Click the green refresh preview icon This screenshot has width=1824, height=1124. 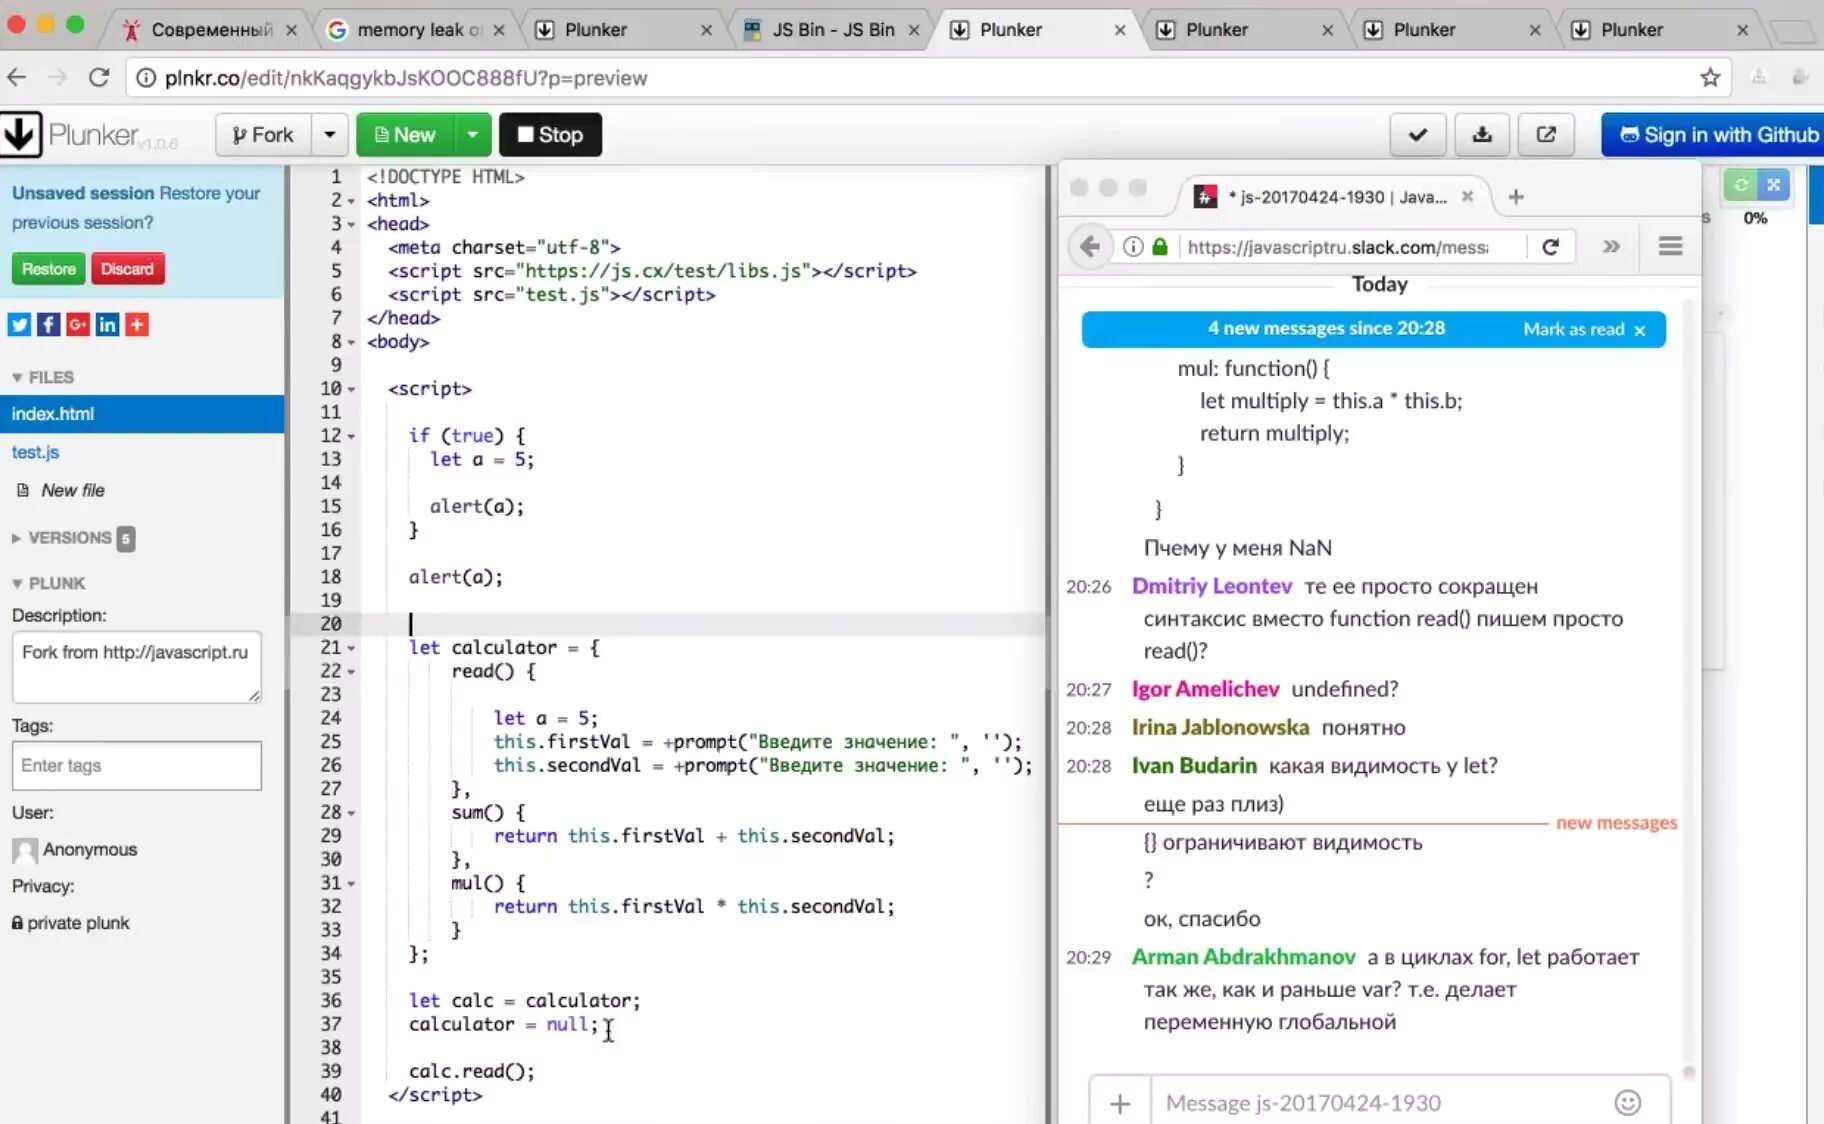(1741, 185)
